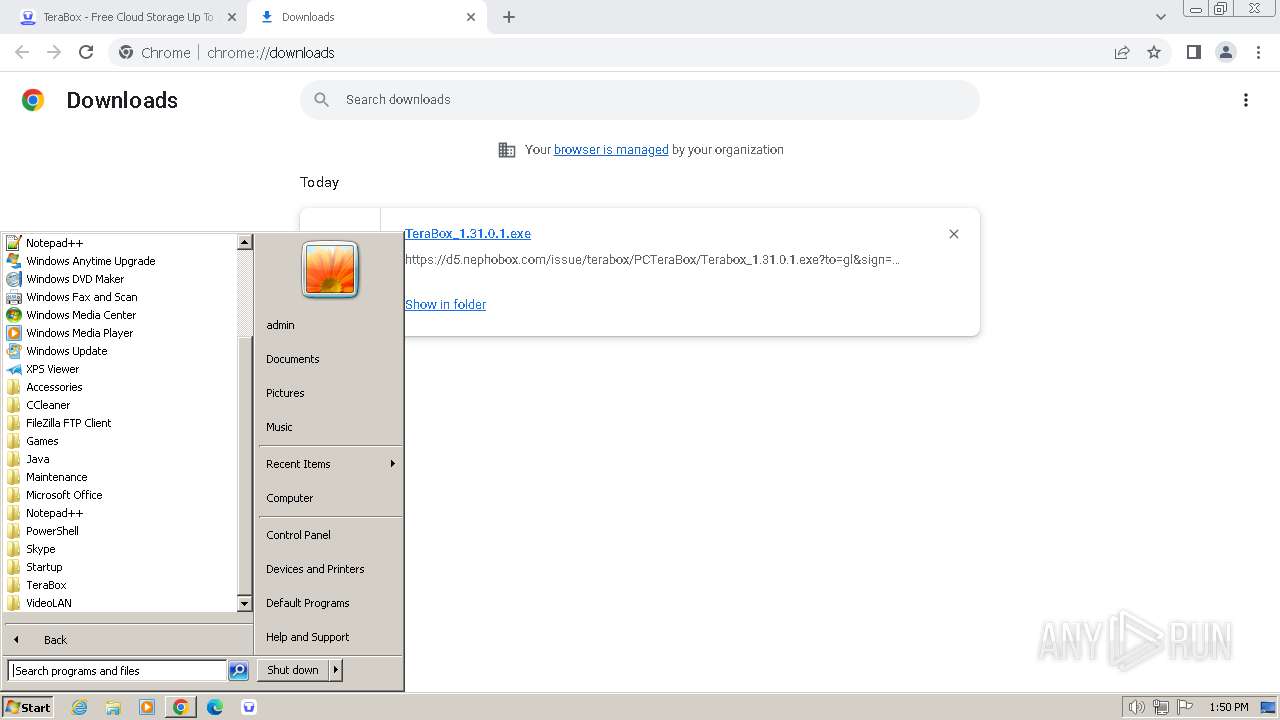Open volume control in system tray
Viewport: 1280px width, 720px height.
[x=1137, y=707]
